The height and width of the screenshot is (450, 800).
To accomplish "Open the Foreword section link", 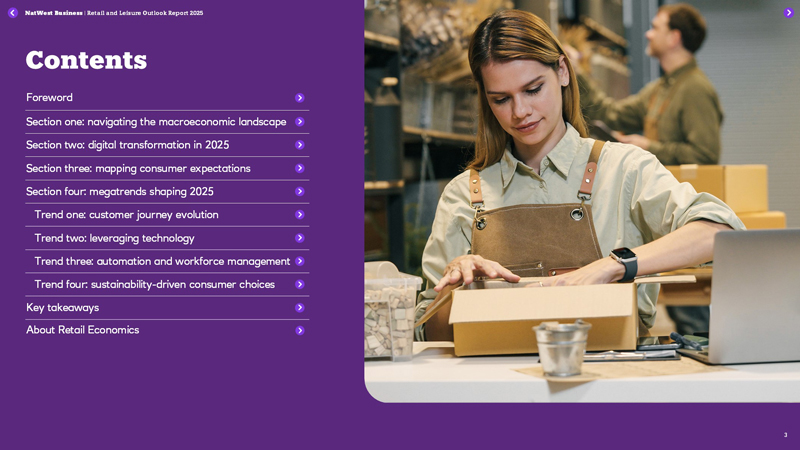I will pyautogui.click(x=50, y=98).
